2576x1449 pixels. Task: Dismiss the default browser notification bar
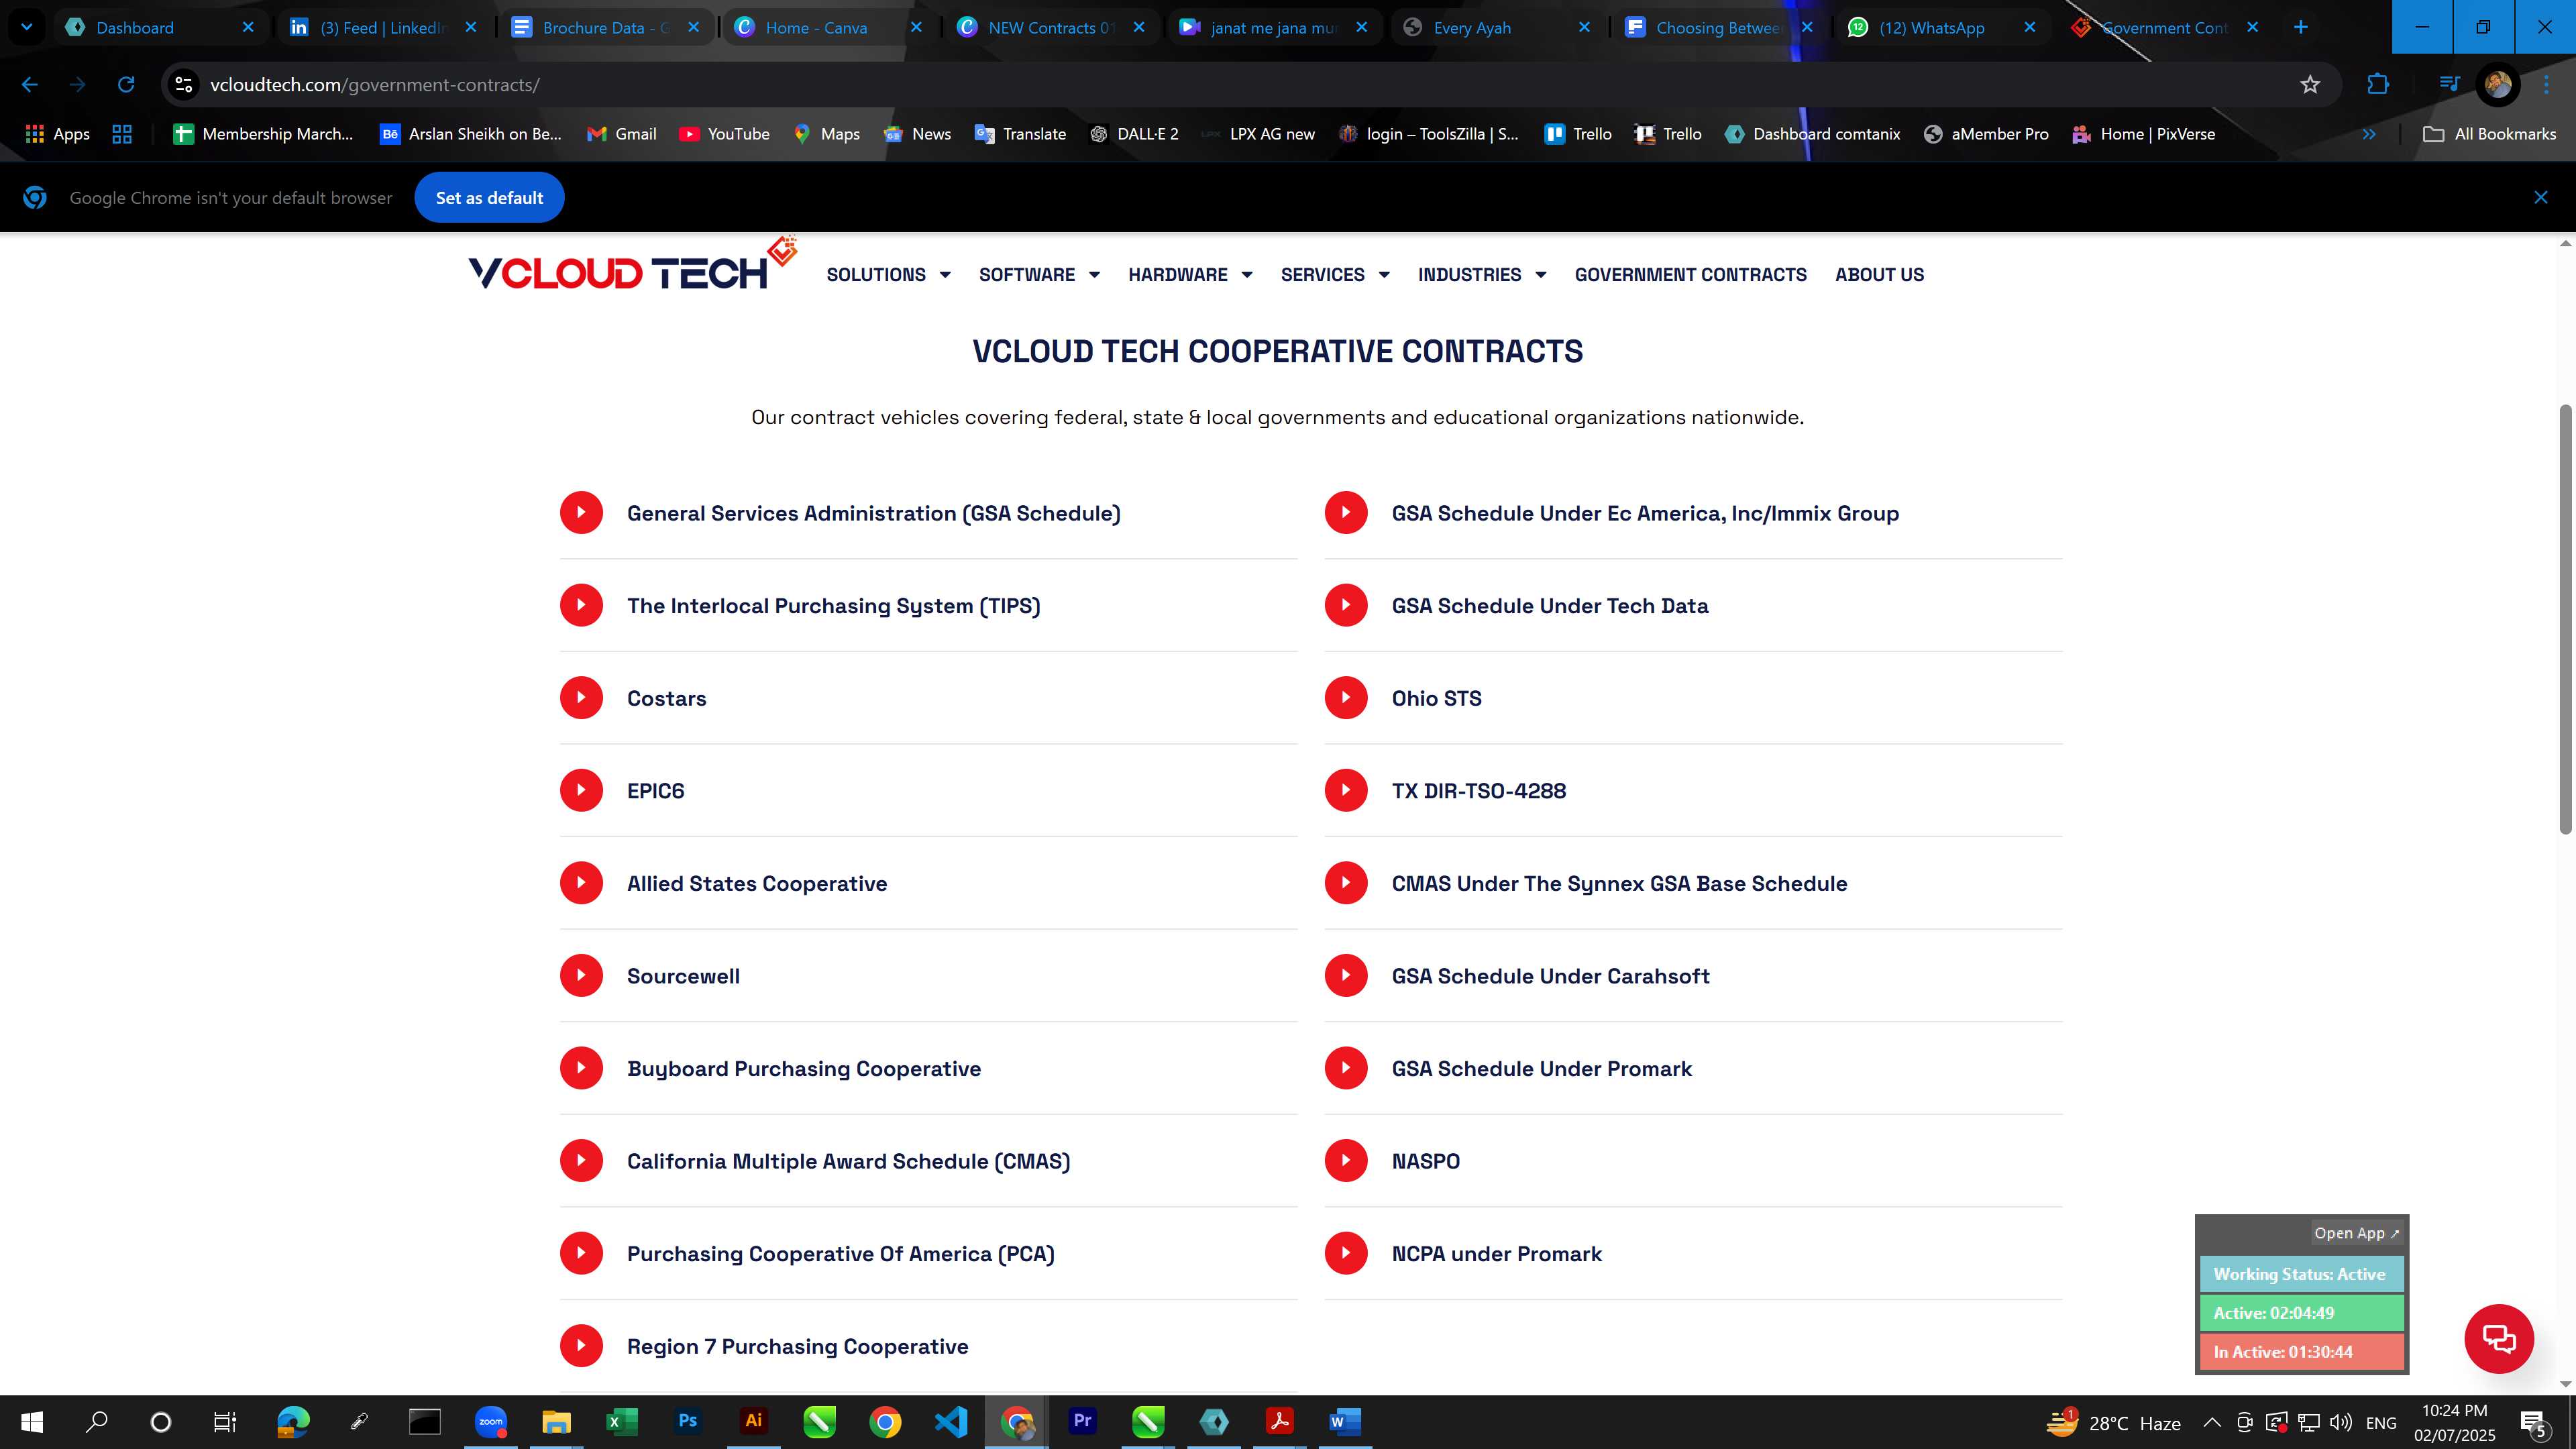click(2540, 198)
